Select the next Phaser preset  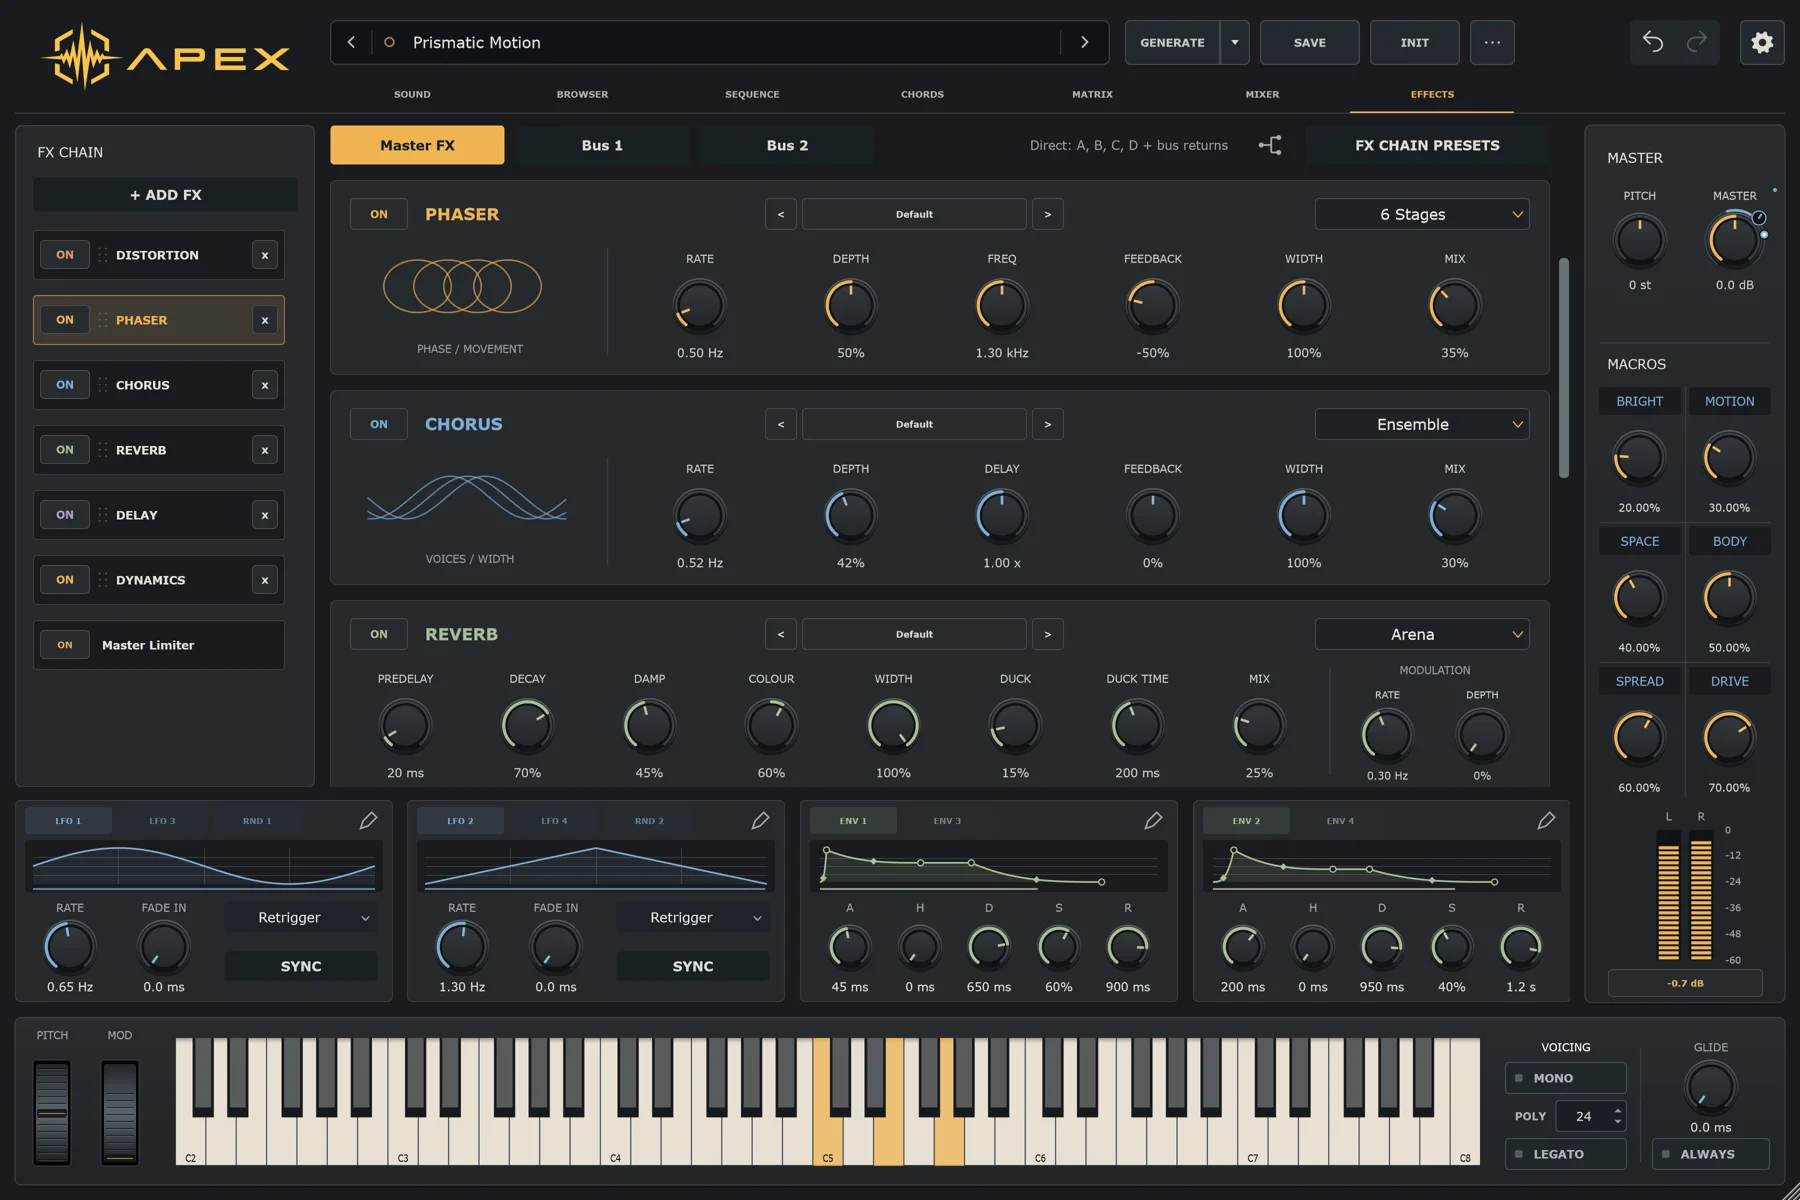point(1047,214)
